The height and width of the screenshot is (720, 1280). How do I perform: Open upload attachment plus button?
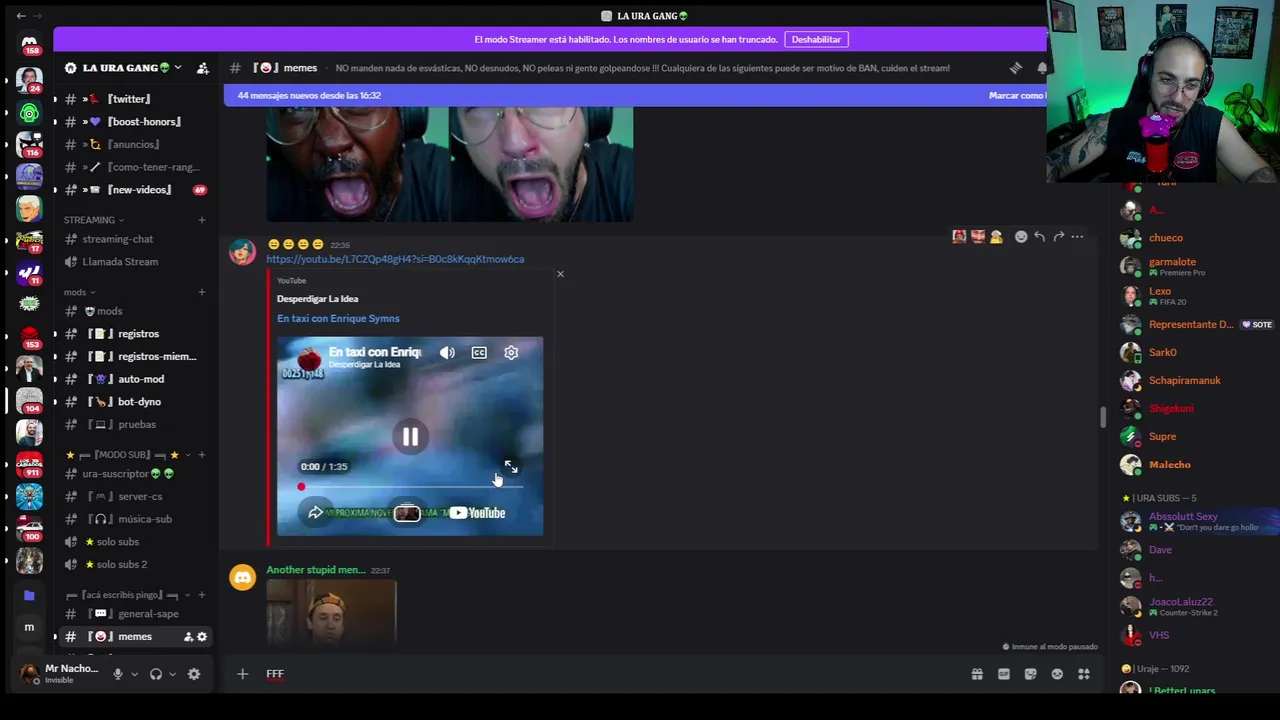(x=242, y=674)
